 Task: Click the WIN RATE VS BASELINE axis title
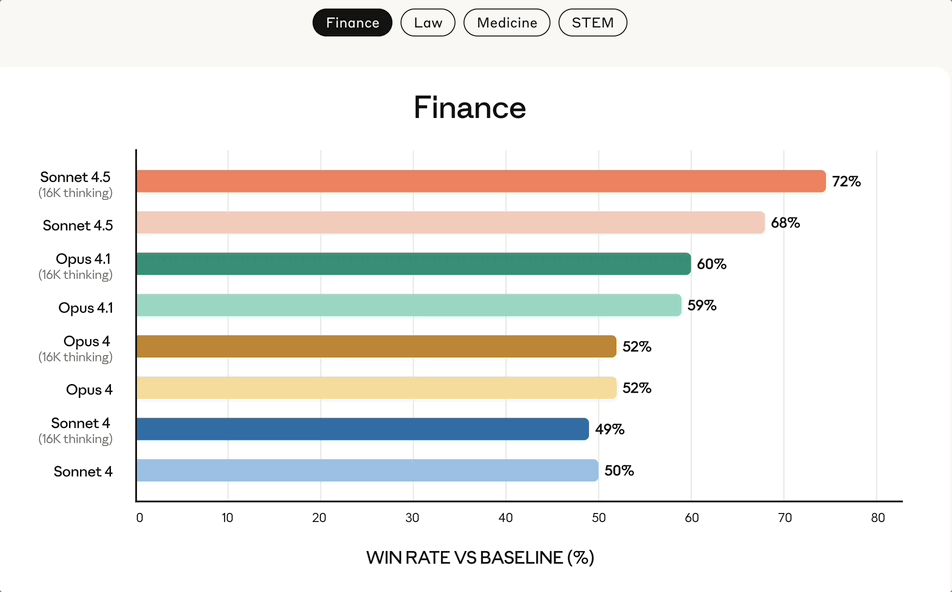point(480,557)
